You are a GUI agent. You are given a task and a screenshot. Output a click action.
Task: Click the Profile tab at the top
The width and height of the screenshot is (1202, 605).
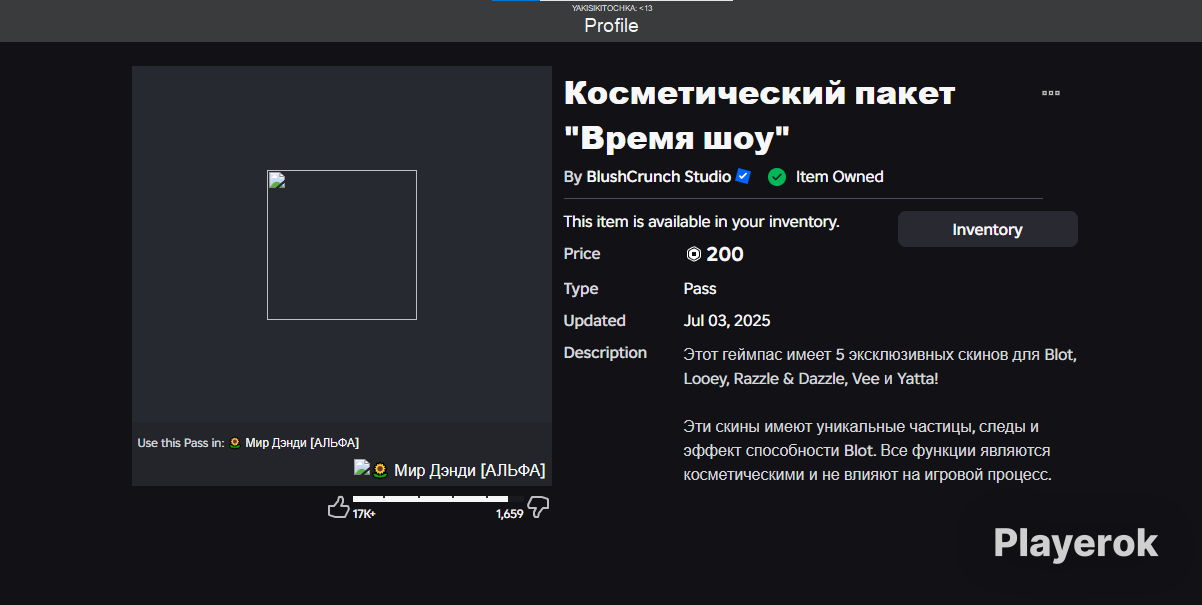coord(611,26)
